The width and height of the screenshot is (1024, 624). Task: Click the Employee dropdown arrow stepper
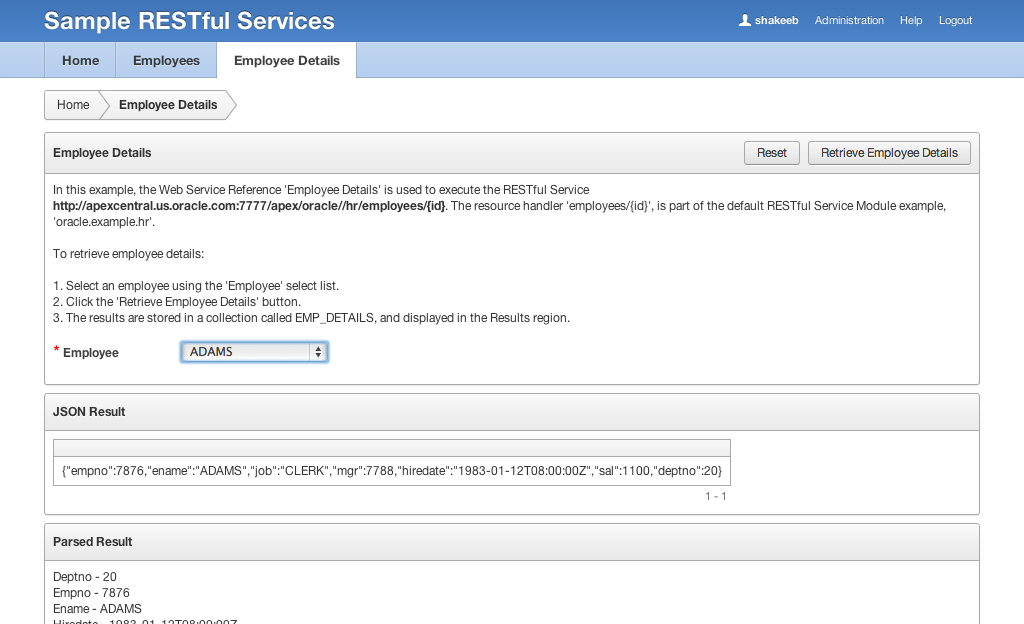[318, 352]
